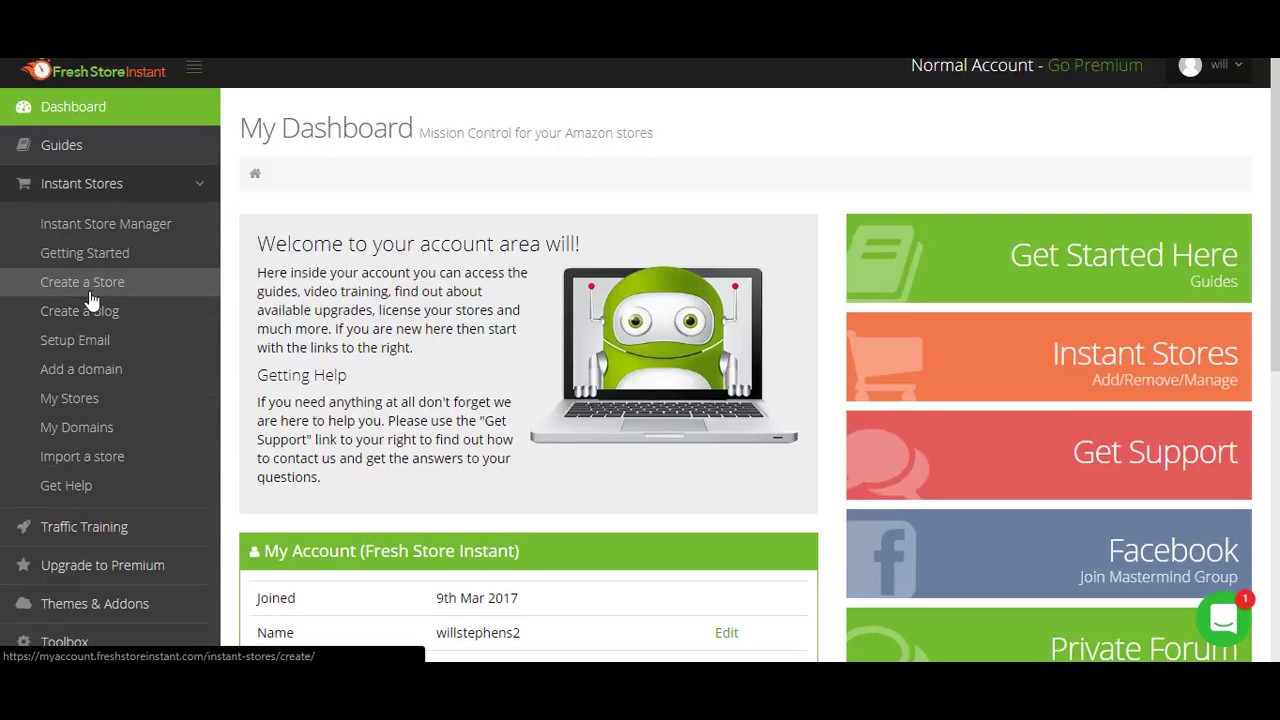The width and height of the screenshot is (1280, 720).
Task: Click the home breadcrumb icon
Action: 255,173
